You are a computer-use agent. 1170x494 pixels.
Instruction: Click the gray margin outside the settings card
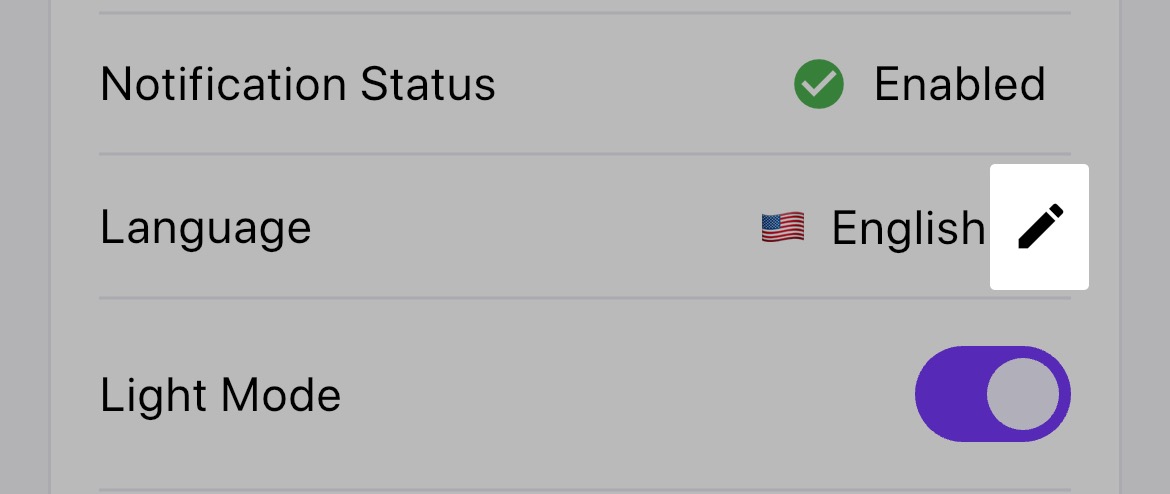point(24,246)
